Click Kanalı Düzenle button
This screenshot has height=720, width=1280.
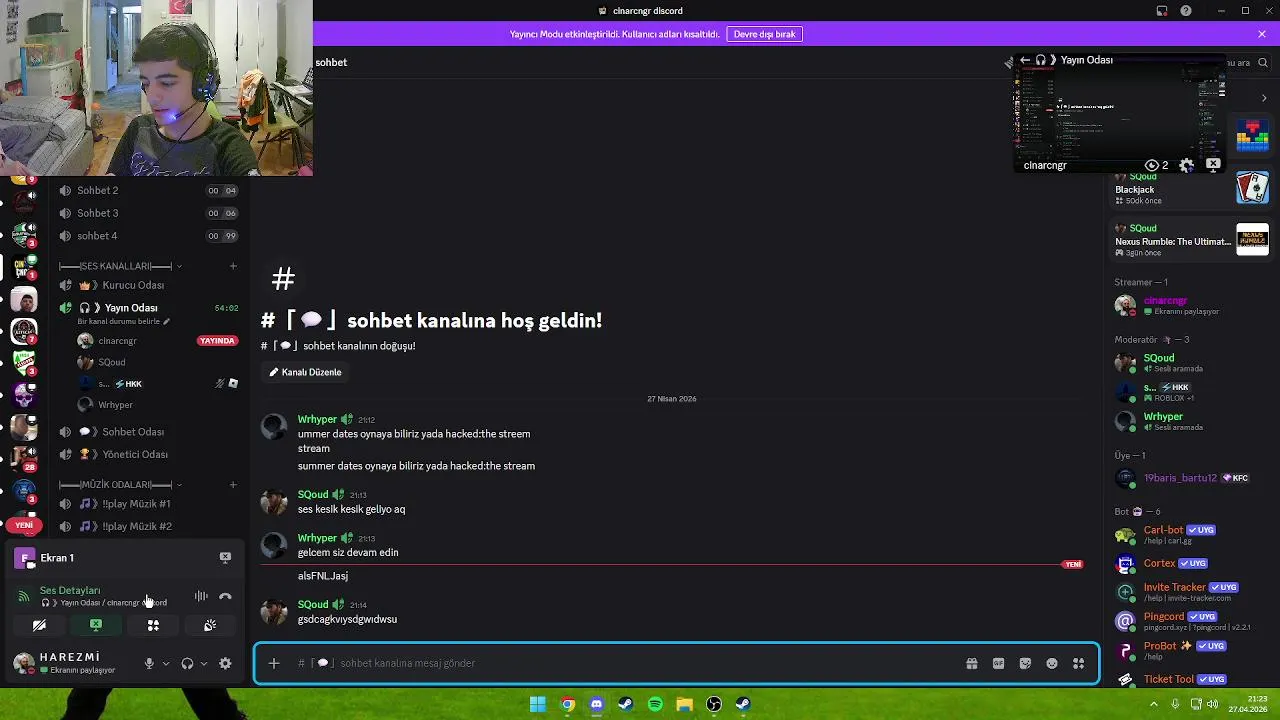coord(305,372)
